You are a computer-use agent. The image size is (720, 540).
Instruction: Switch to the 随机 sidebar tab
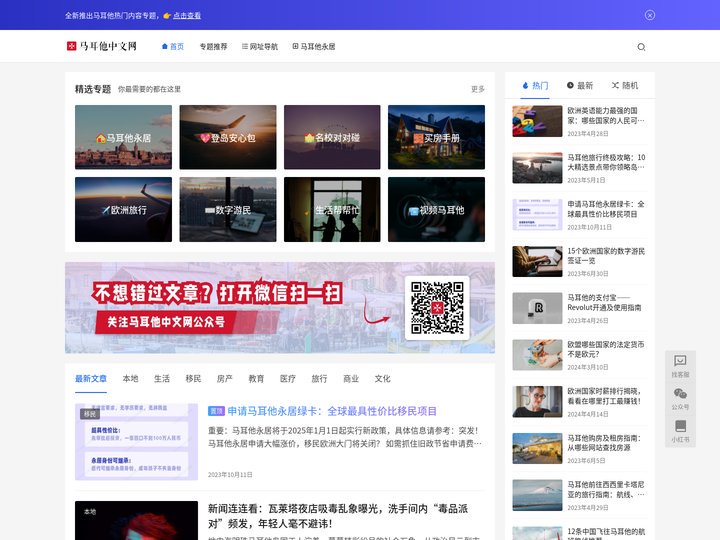624,85
